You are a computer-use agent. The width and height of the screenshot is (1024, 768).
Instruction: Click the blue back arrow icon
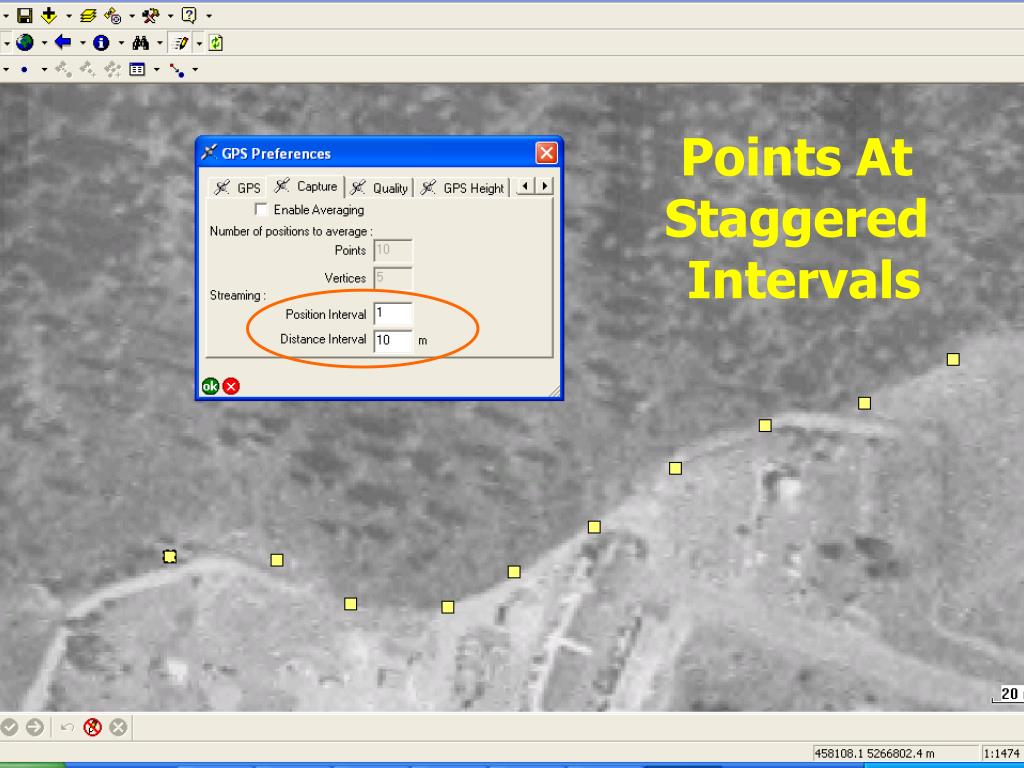(63, 43)
